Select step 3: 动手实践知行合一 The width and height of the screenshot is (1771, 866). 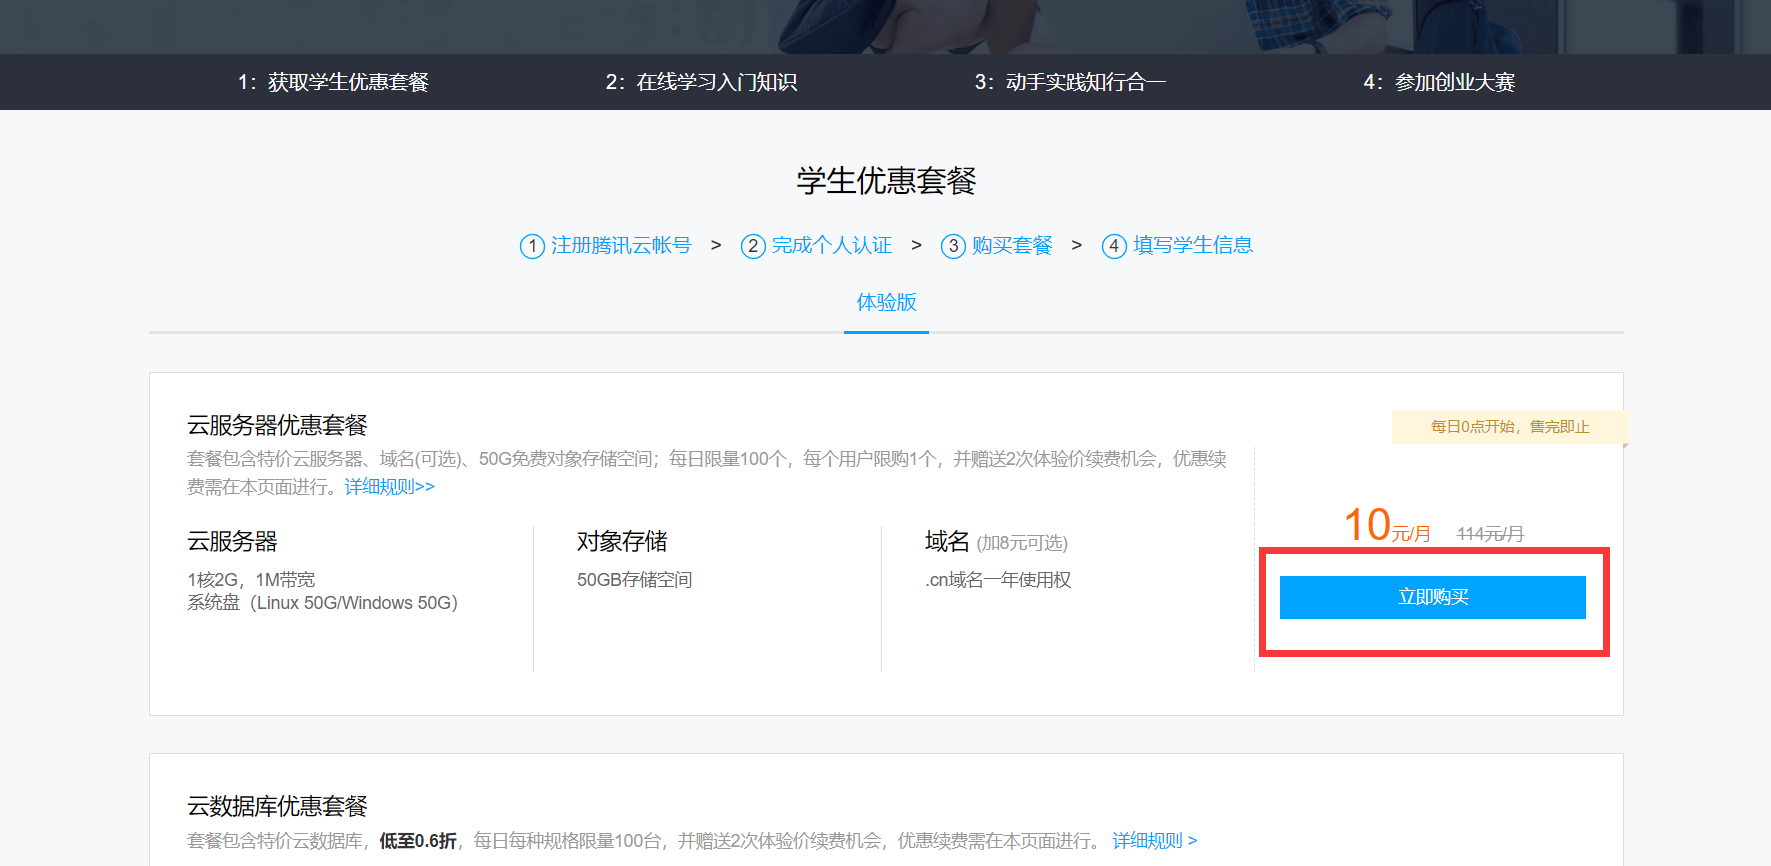click(x=1070, y=82)
